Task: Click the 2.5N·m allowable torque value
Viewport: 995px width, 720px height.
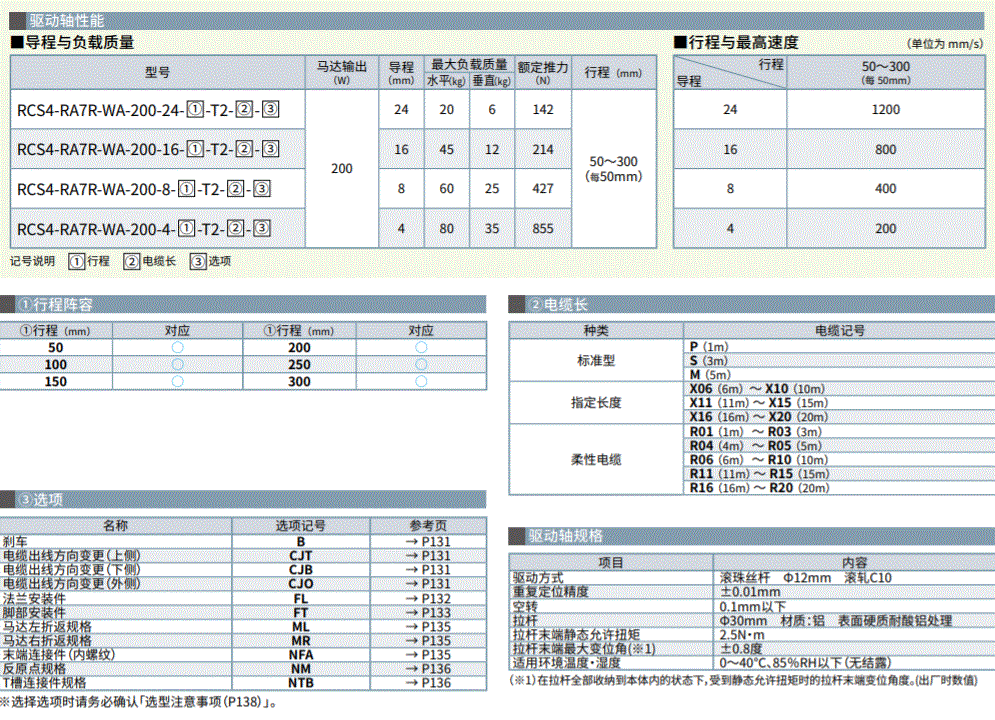Action: point(742,634)
